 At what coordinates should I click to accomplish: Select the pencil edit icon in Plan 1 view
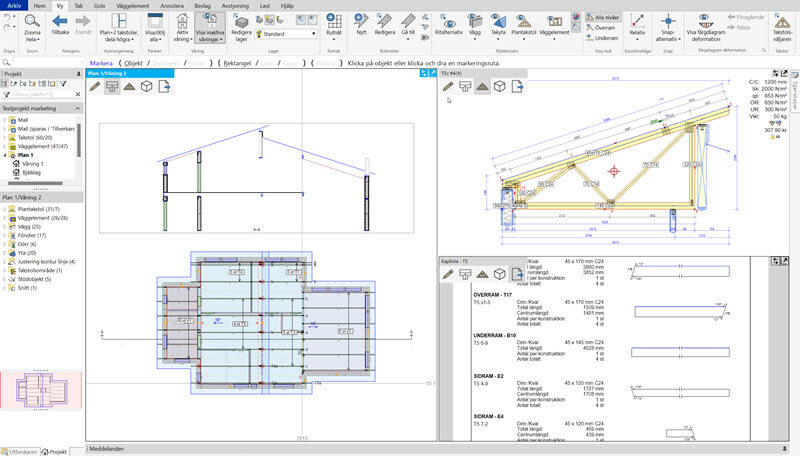click(x=95, y=87)
